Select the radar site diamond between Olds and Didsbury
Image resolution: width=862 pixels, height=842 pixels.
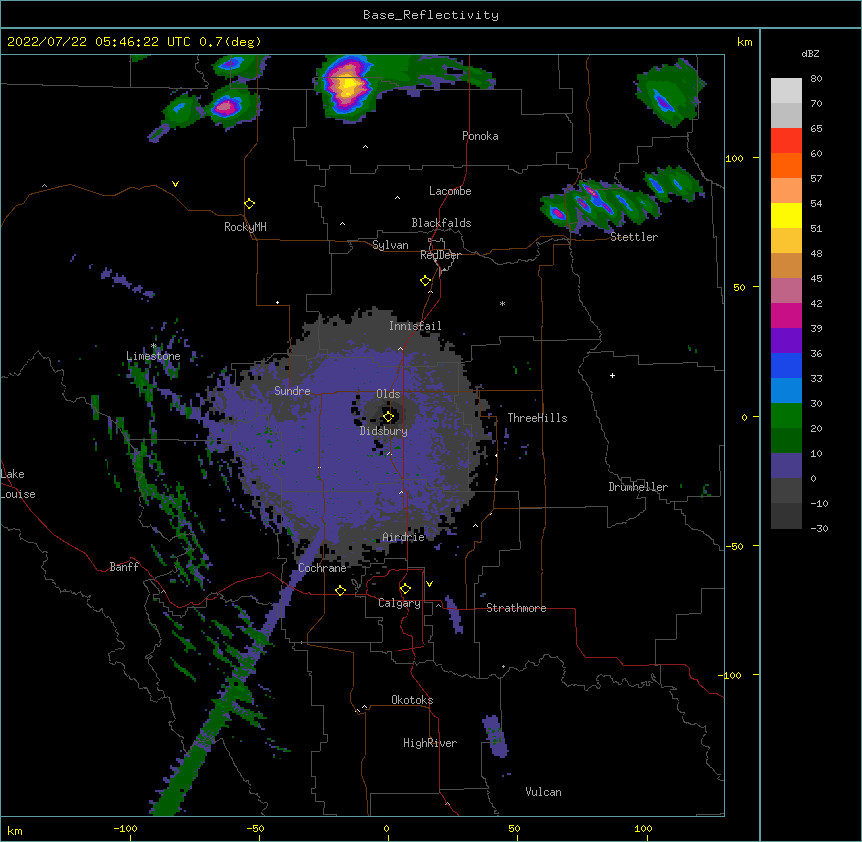coord(388,416)
